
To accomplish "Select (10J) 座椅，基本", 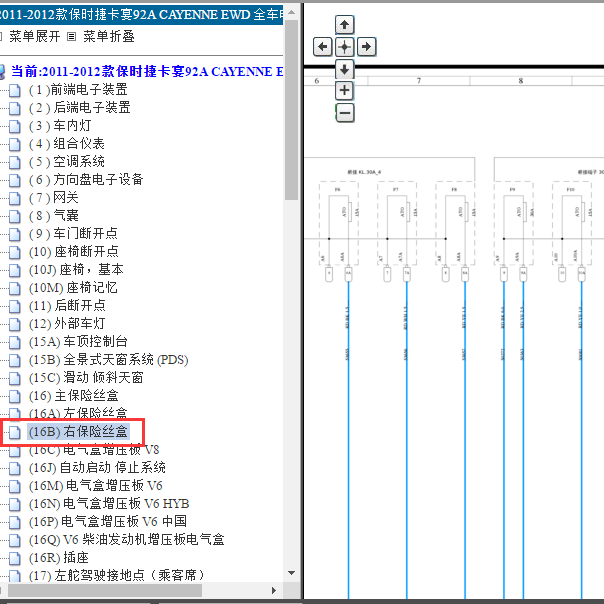I will tap(76, 270).
